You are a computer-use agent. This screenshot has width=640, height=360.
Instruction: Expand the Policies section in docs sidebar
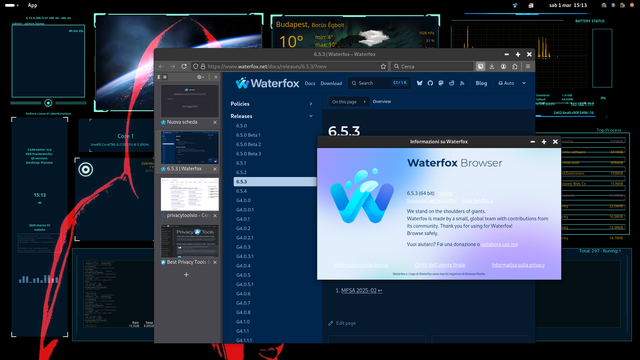[271, 104]
